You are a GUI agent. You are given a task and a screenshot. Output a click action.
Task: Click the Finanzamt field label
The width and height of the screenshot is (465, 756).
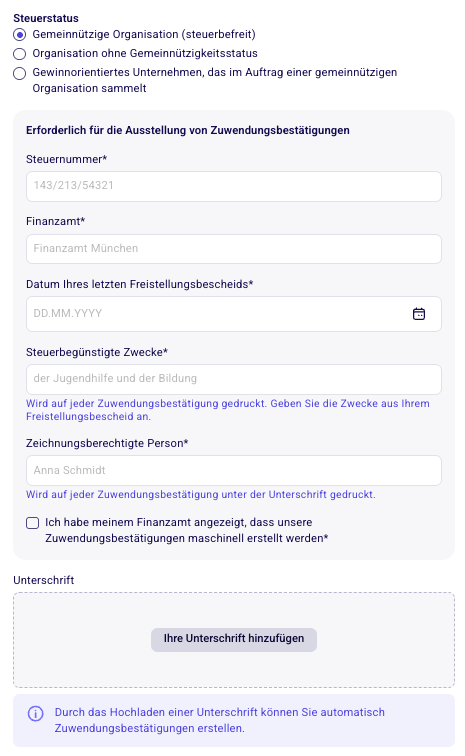pyautogui.click(x=55, y=221)
